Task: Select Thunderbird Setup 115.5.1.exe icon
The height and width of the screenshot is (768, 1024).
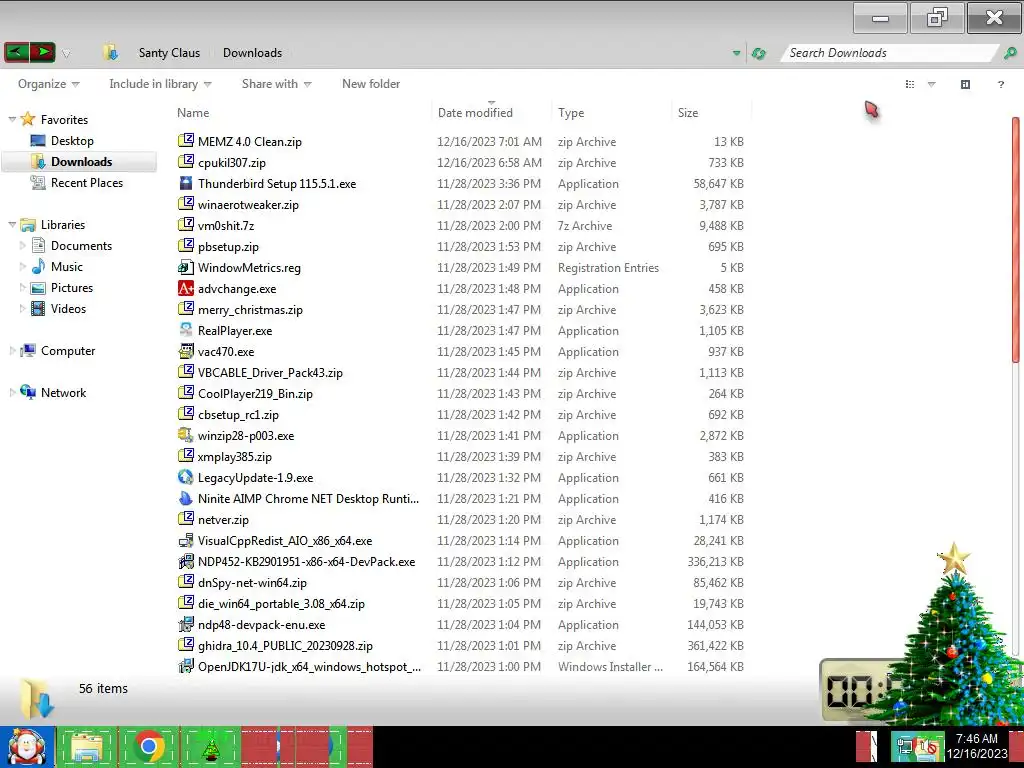Action: tap(186, 183)
